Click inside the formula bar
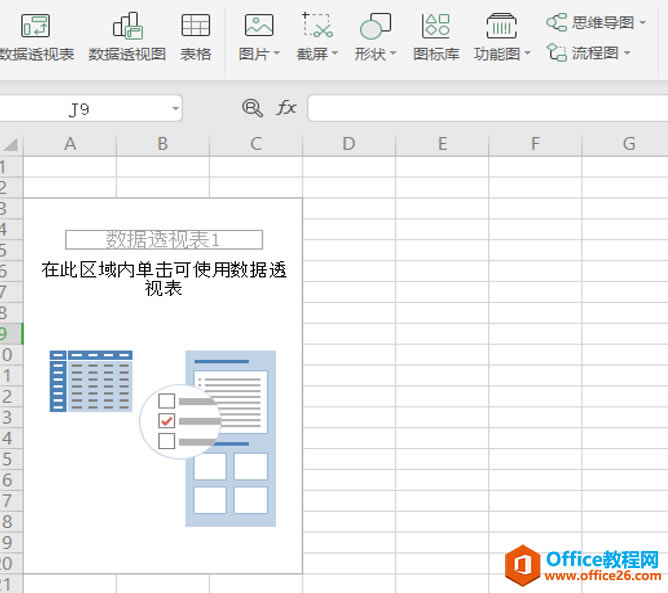 pos(487,108)
